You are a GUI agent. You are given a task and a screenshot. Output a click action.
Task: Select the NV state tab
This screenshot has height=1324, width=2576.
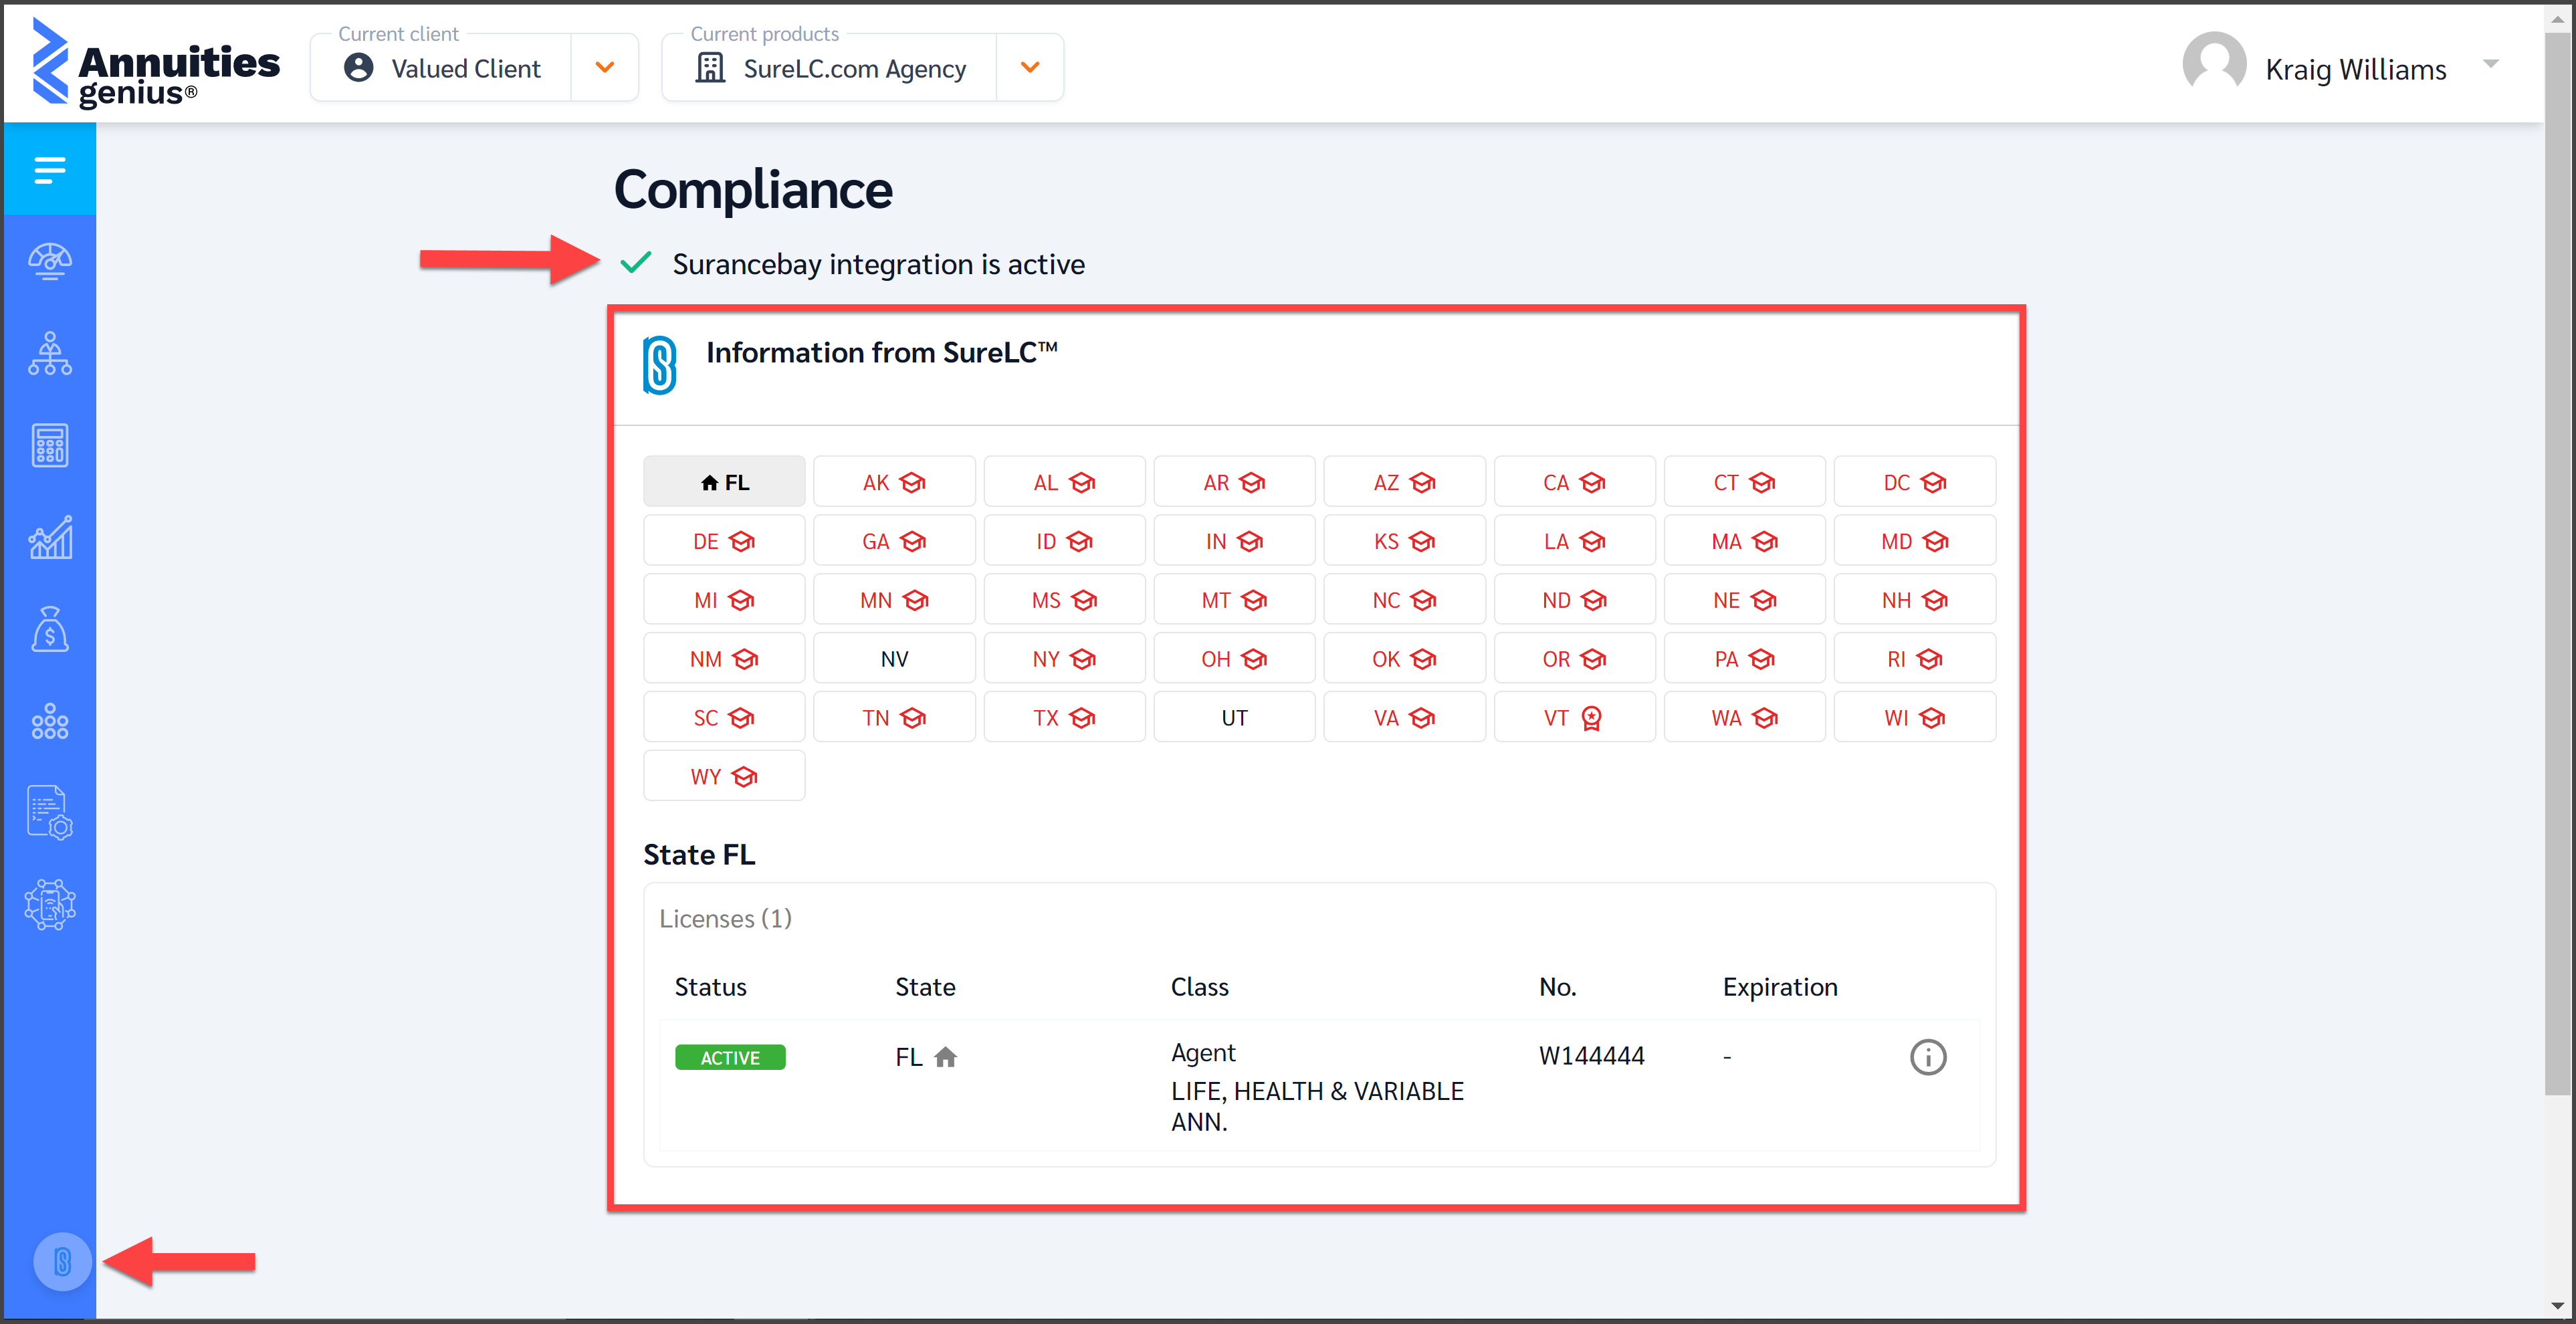(x=894, y=659)
